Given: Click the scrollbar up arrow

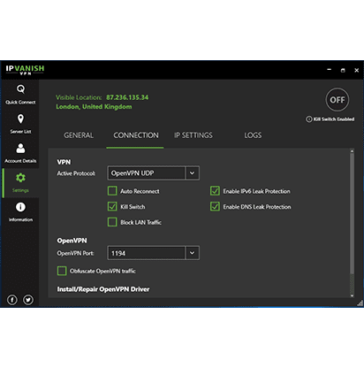Looking at the screenshot, I should pos(352,151).
